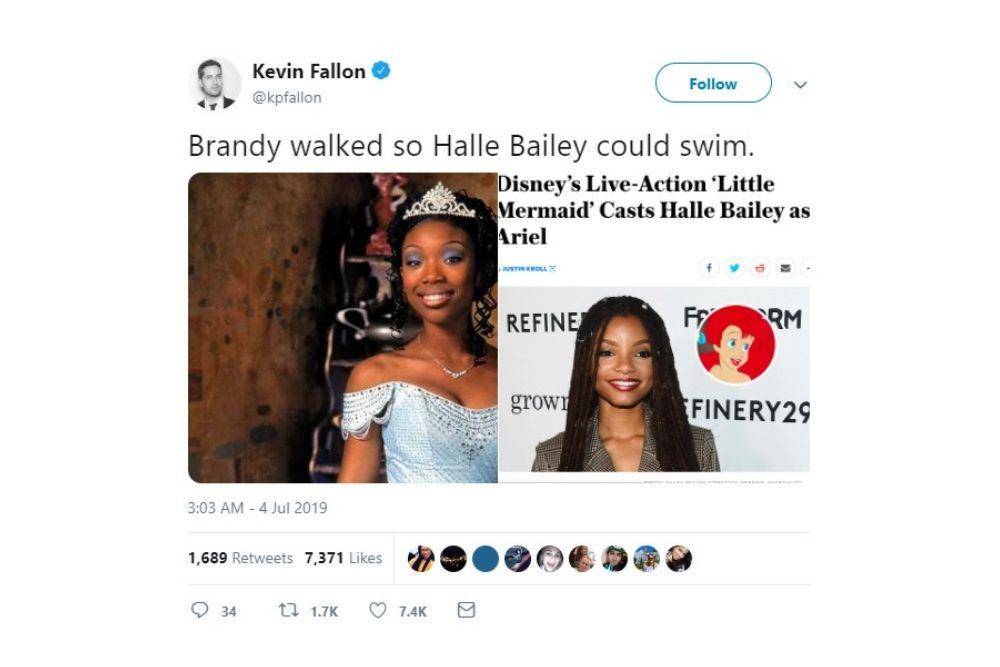The width and height of the screenshot is (1000, 667).
Task: Open the Little Mermaid article image
Action: pyautogui.click(x=654, y=328)
